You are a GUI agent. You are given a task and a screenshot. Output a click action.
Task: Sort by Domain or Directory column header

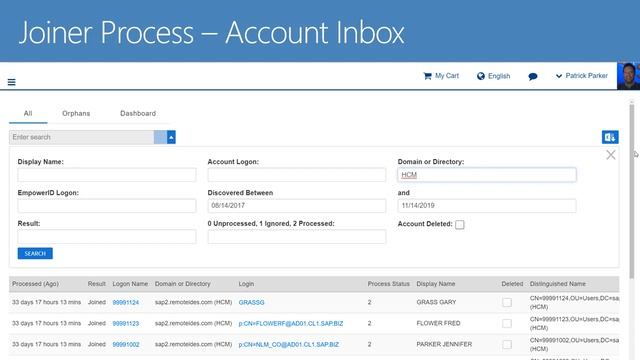point(182,284)
